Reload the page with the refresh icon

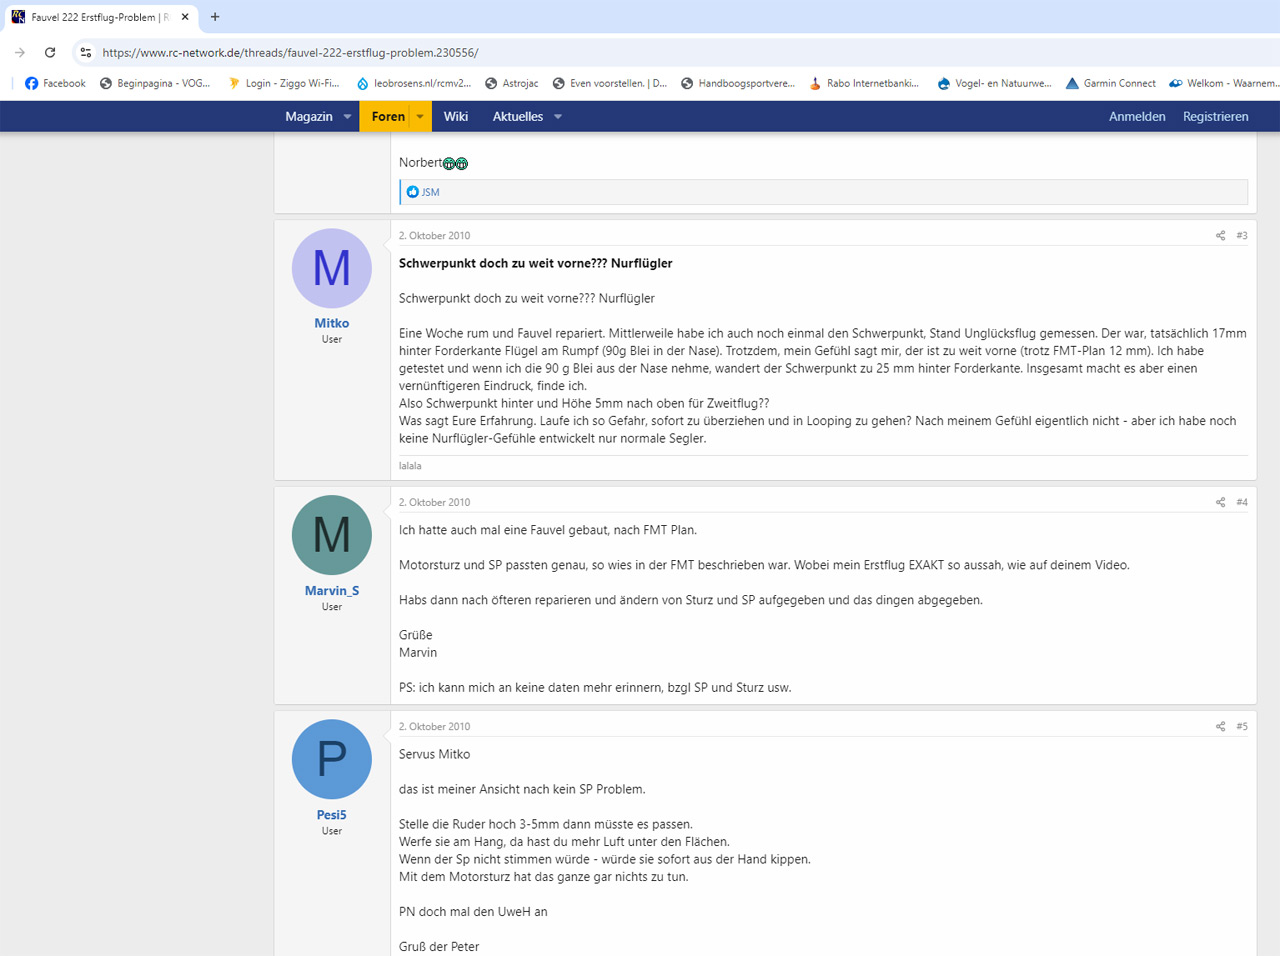pyautogui.click(x=50, y=52)
